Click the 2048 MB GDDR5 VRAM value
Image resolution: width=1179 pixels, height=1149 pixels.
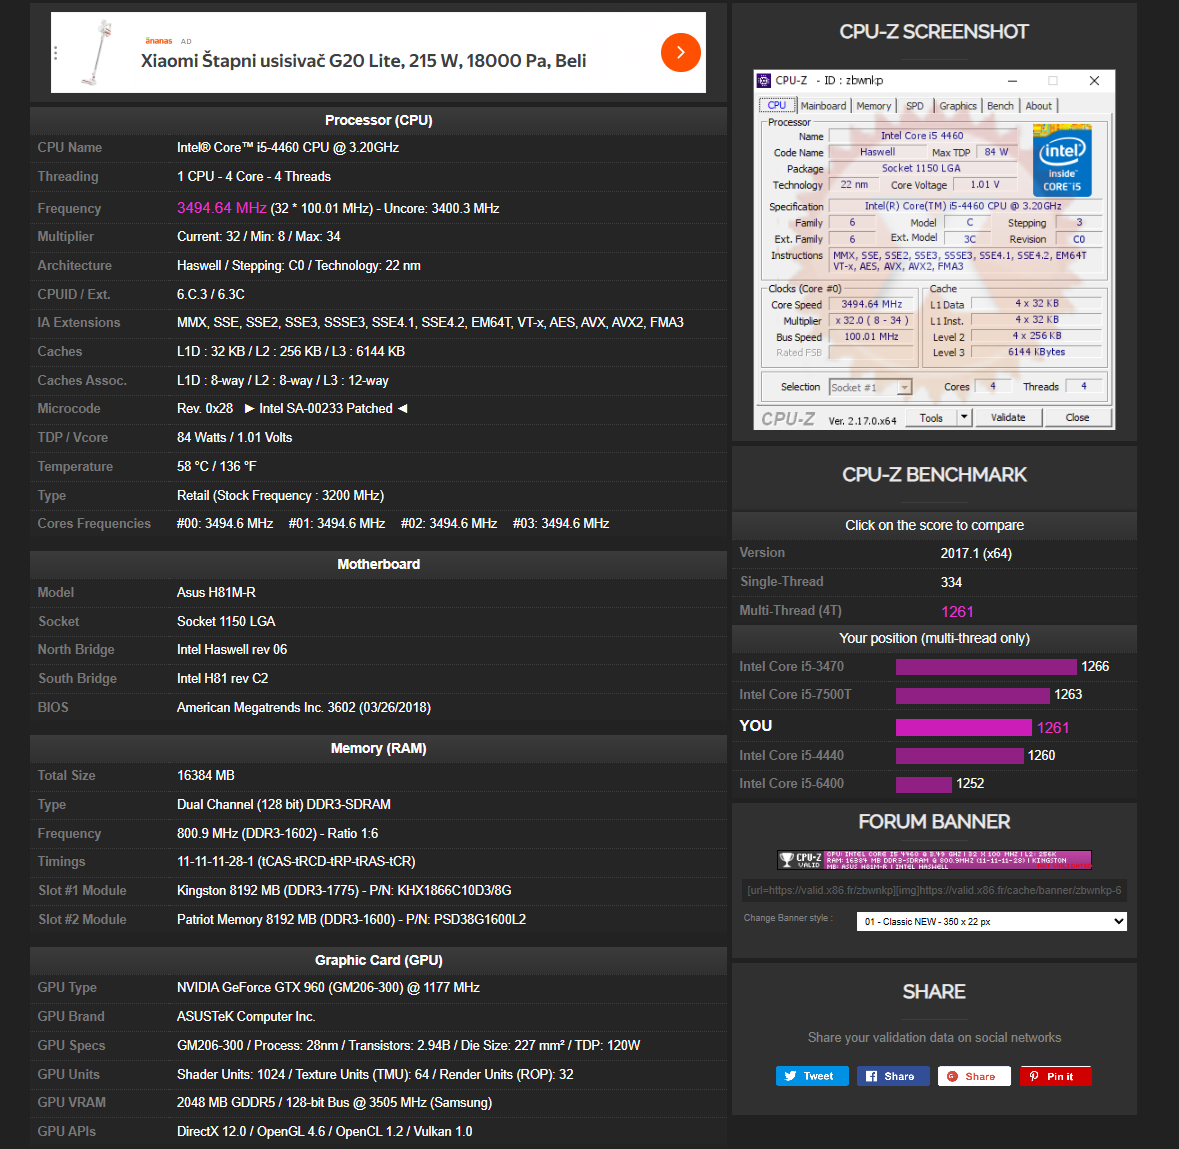pyautogui.click(x=335, y=1102)
